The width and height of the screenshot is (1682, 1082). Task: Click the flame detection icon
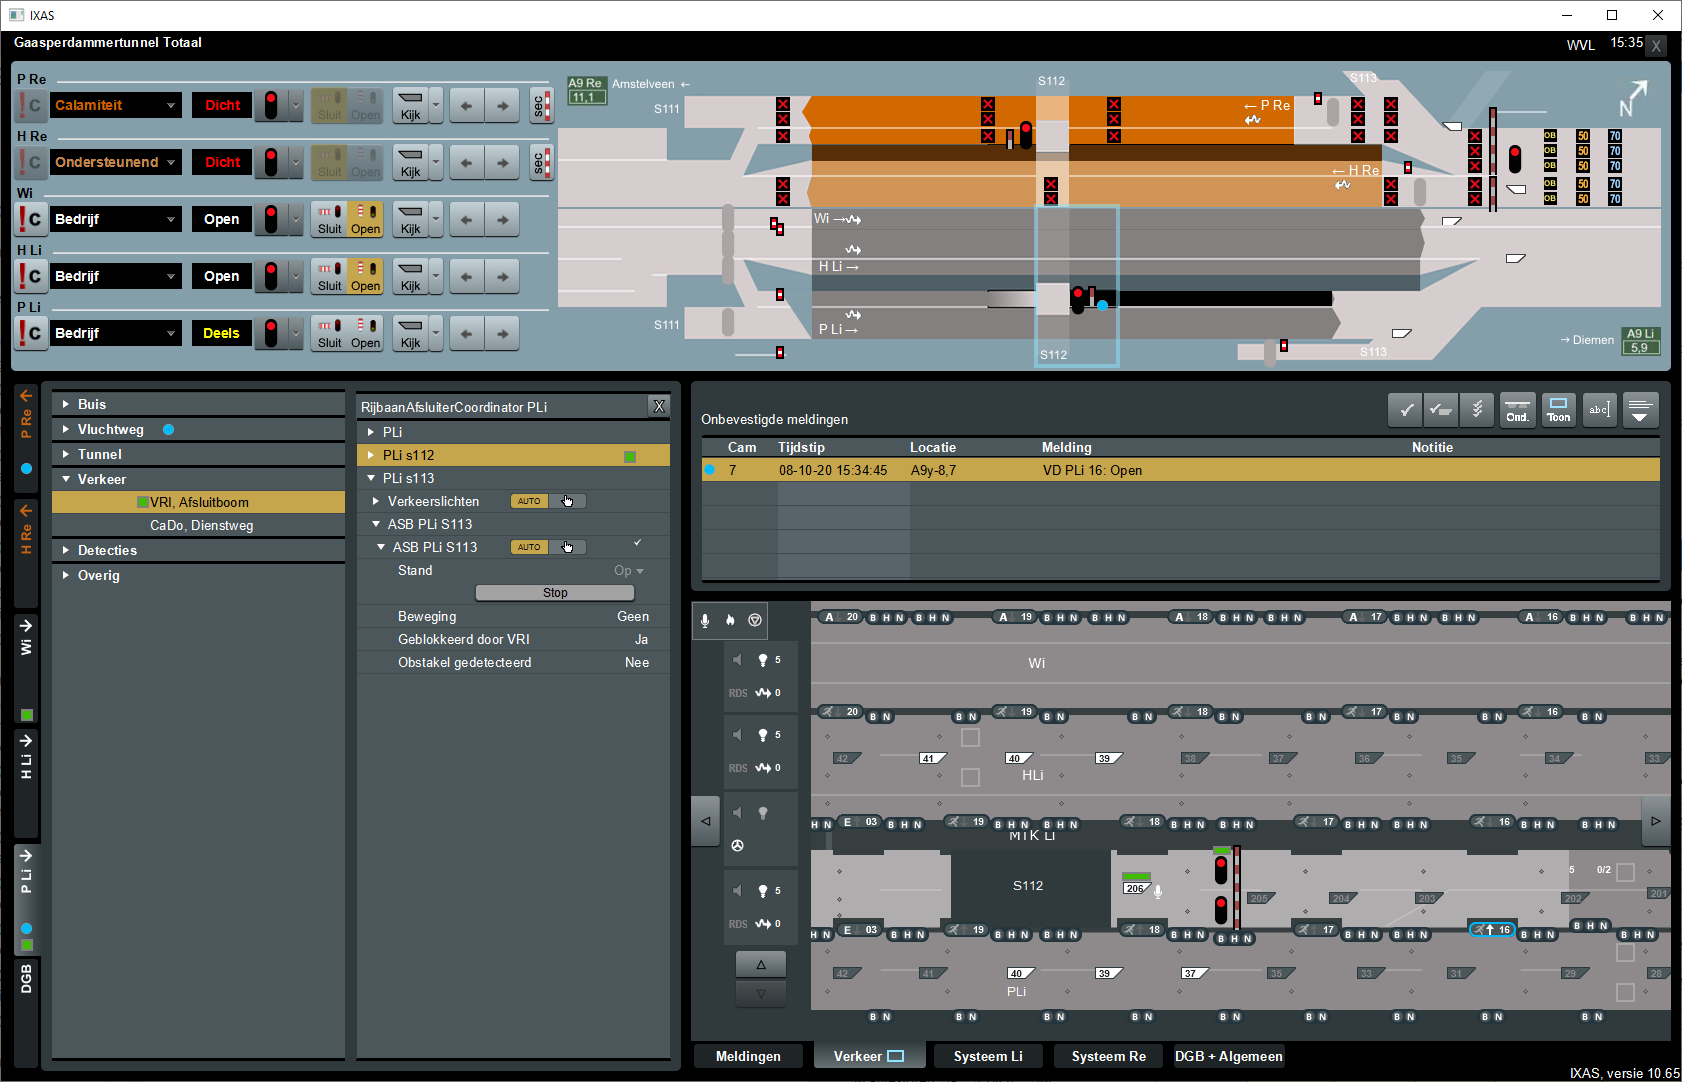(x=729, y=620)
